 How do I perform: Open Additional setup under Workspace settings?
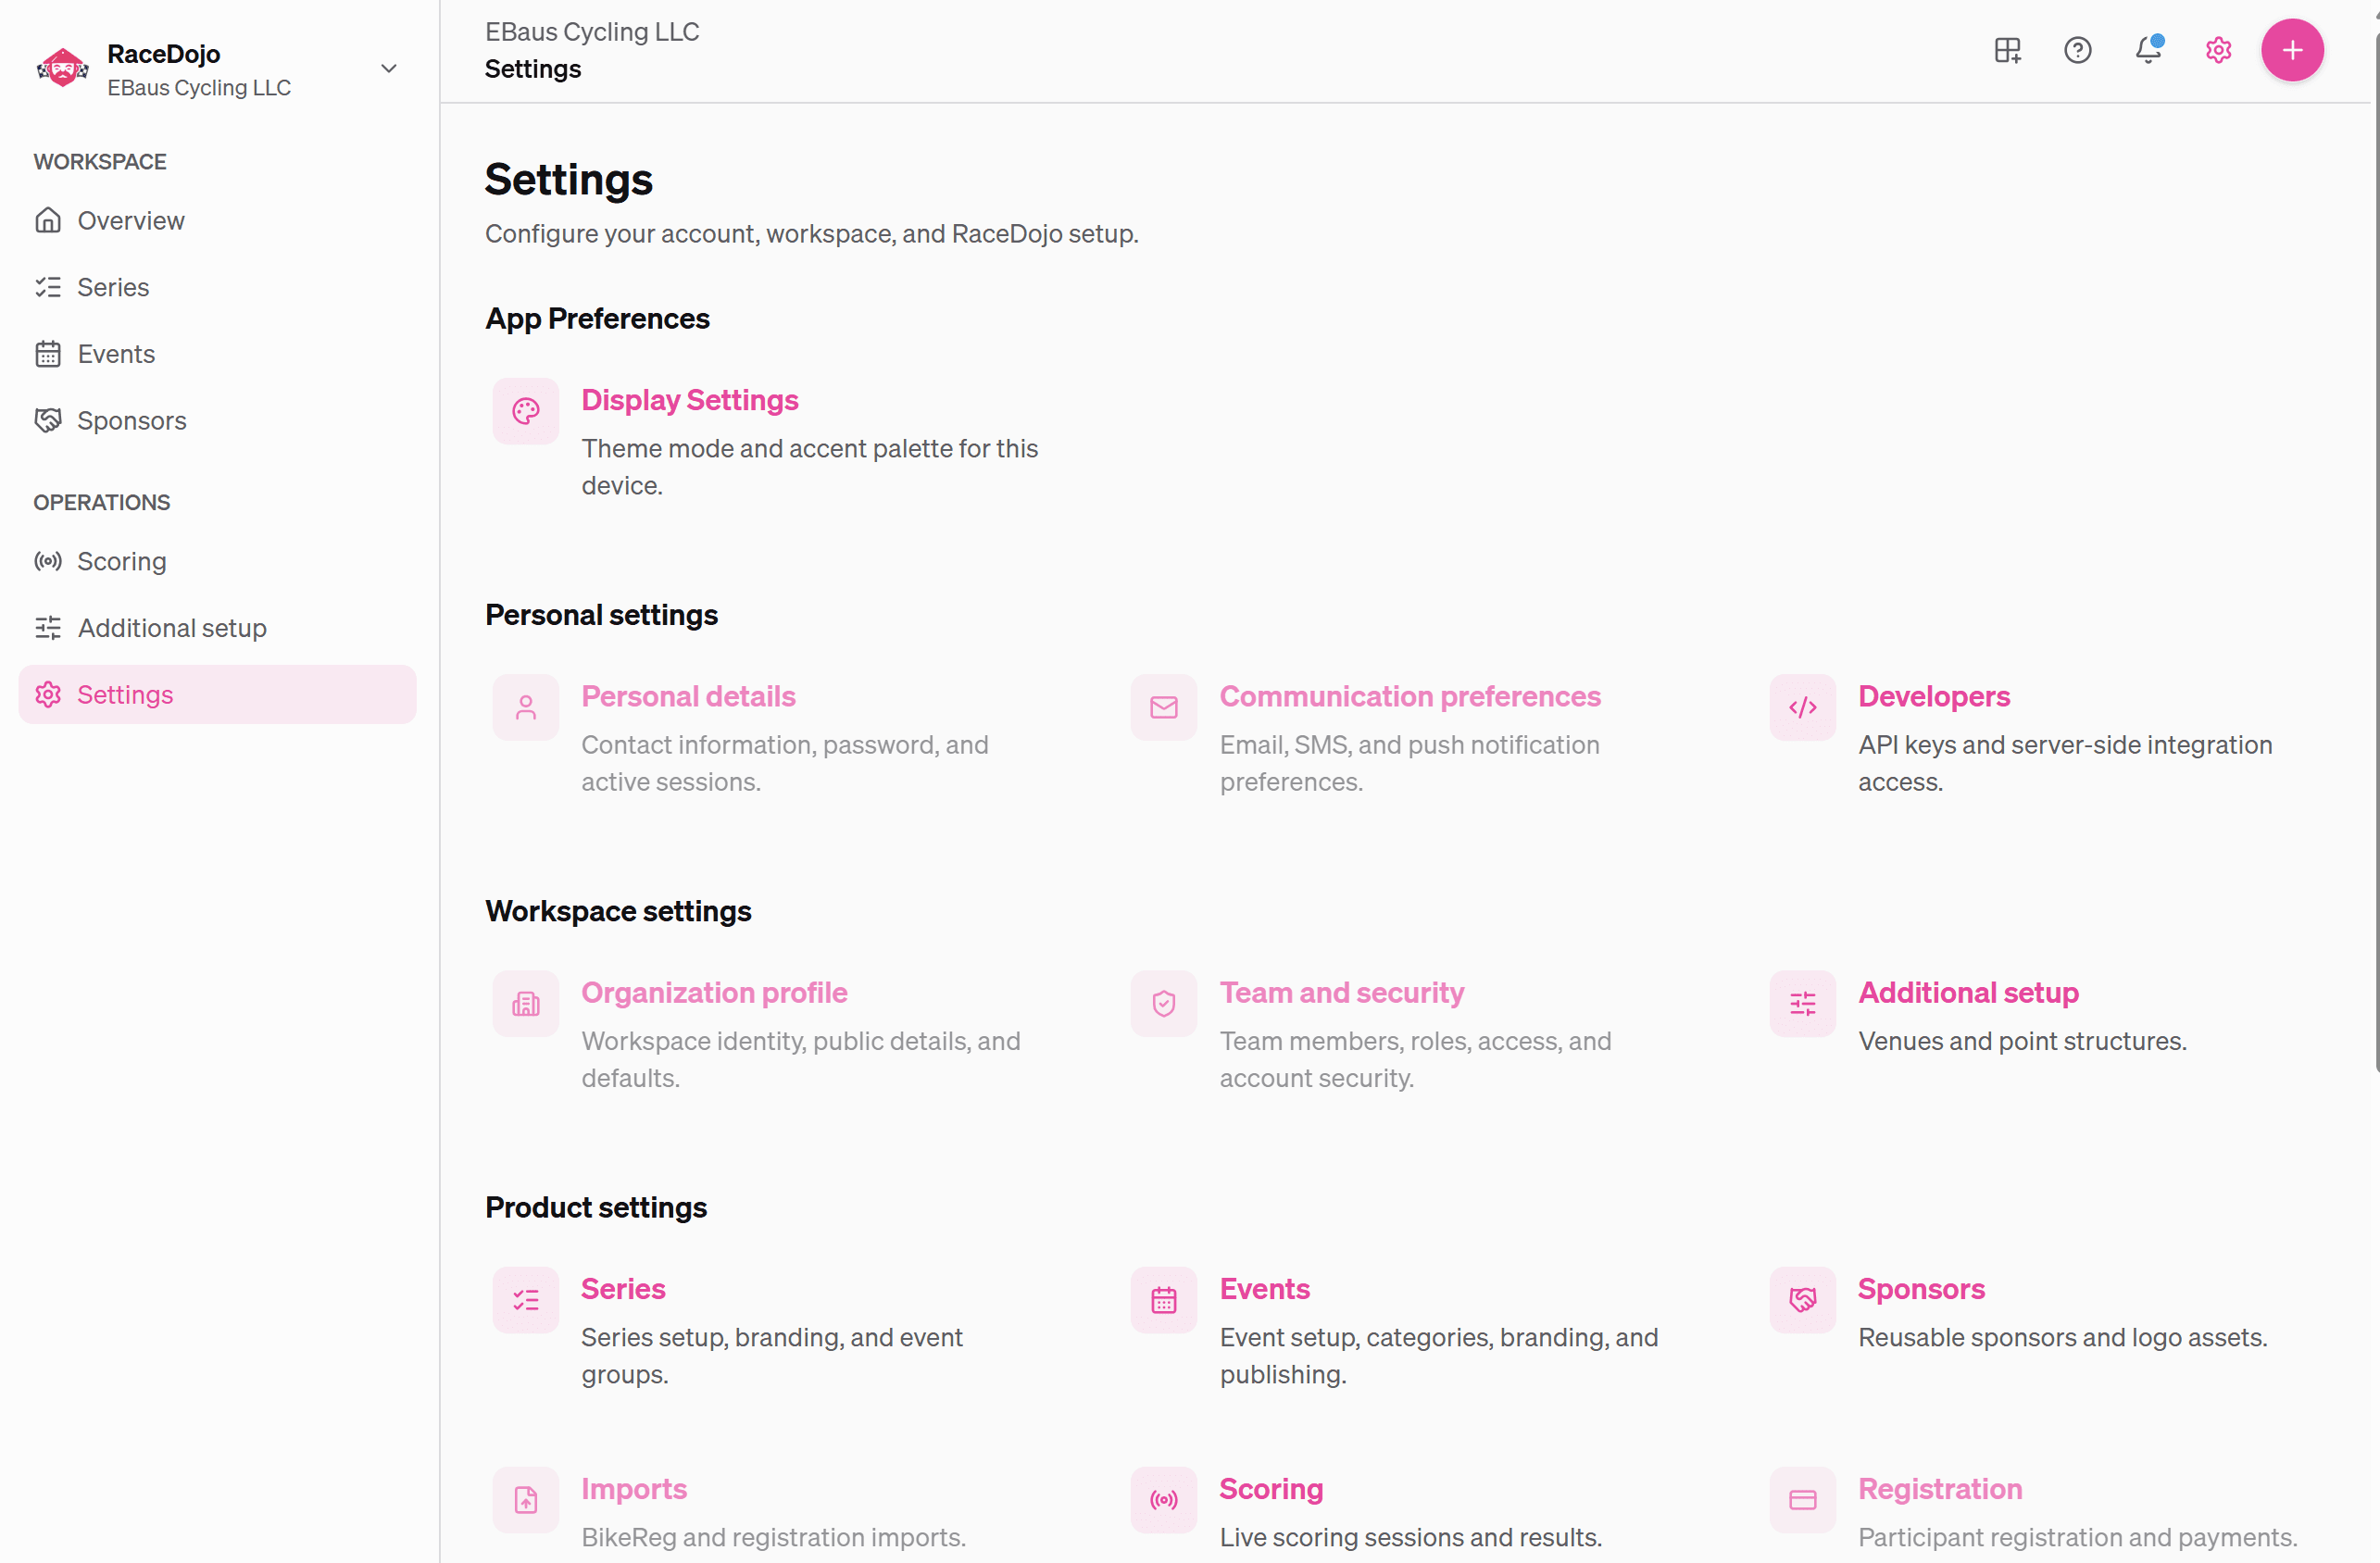pyautogui.click(x=1968, y=992)
